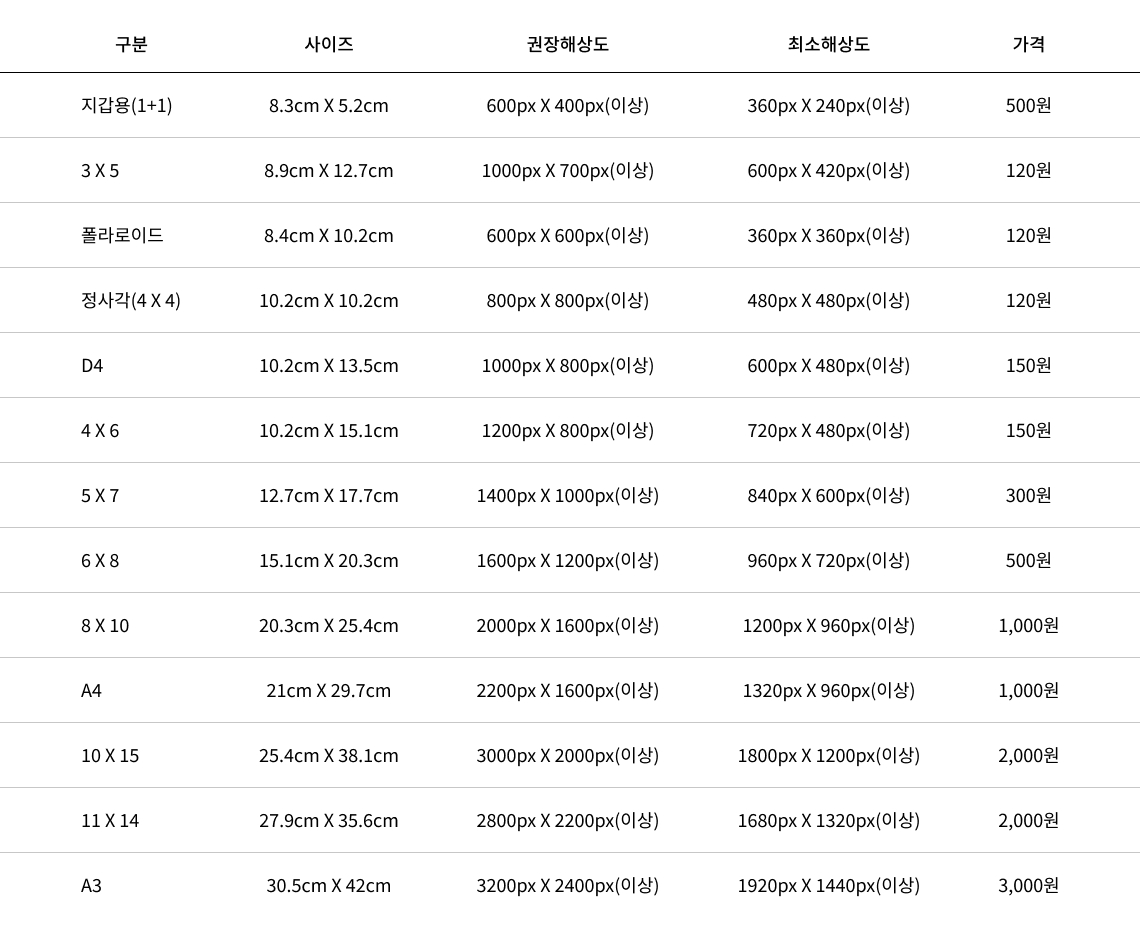The height and width of the screenshot is (944, 1140).
Task: Select the 최소해상도 column header
Action: pyautogui.click(x=828, y=44)
